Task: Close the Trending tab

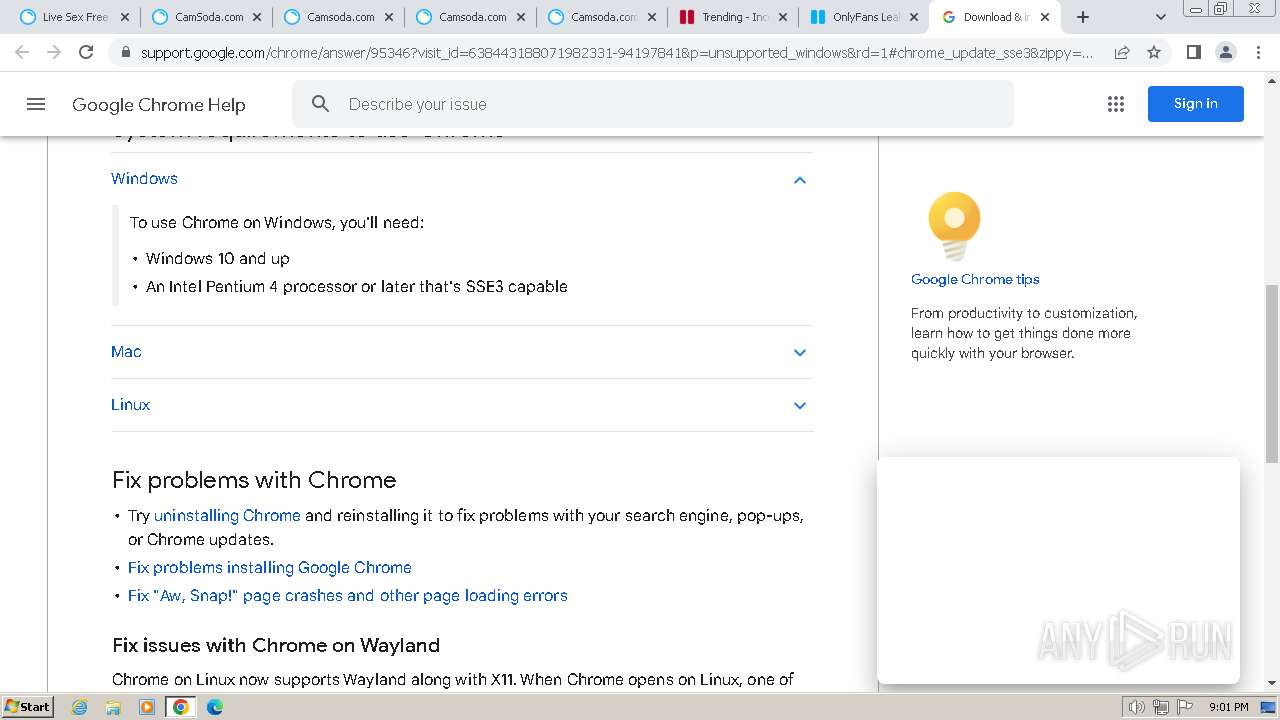Action: [782, 17]
